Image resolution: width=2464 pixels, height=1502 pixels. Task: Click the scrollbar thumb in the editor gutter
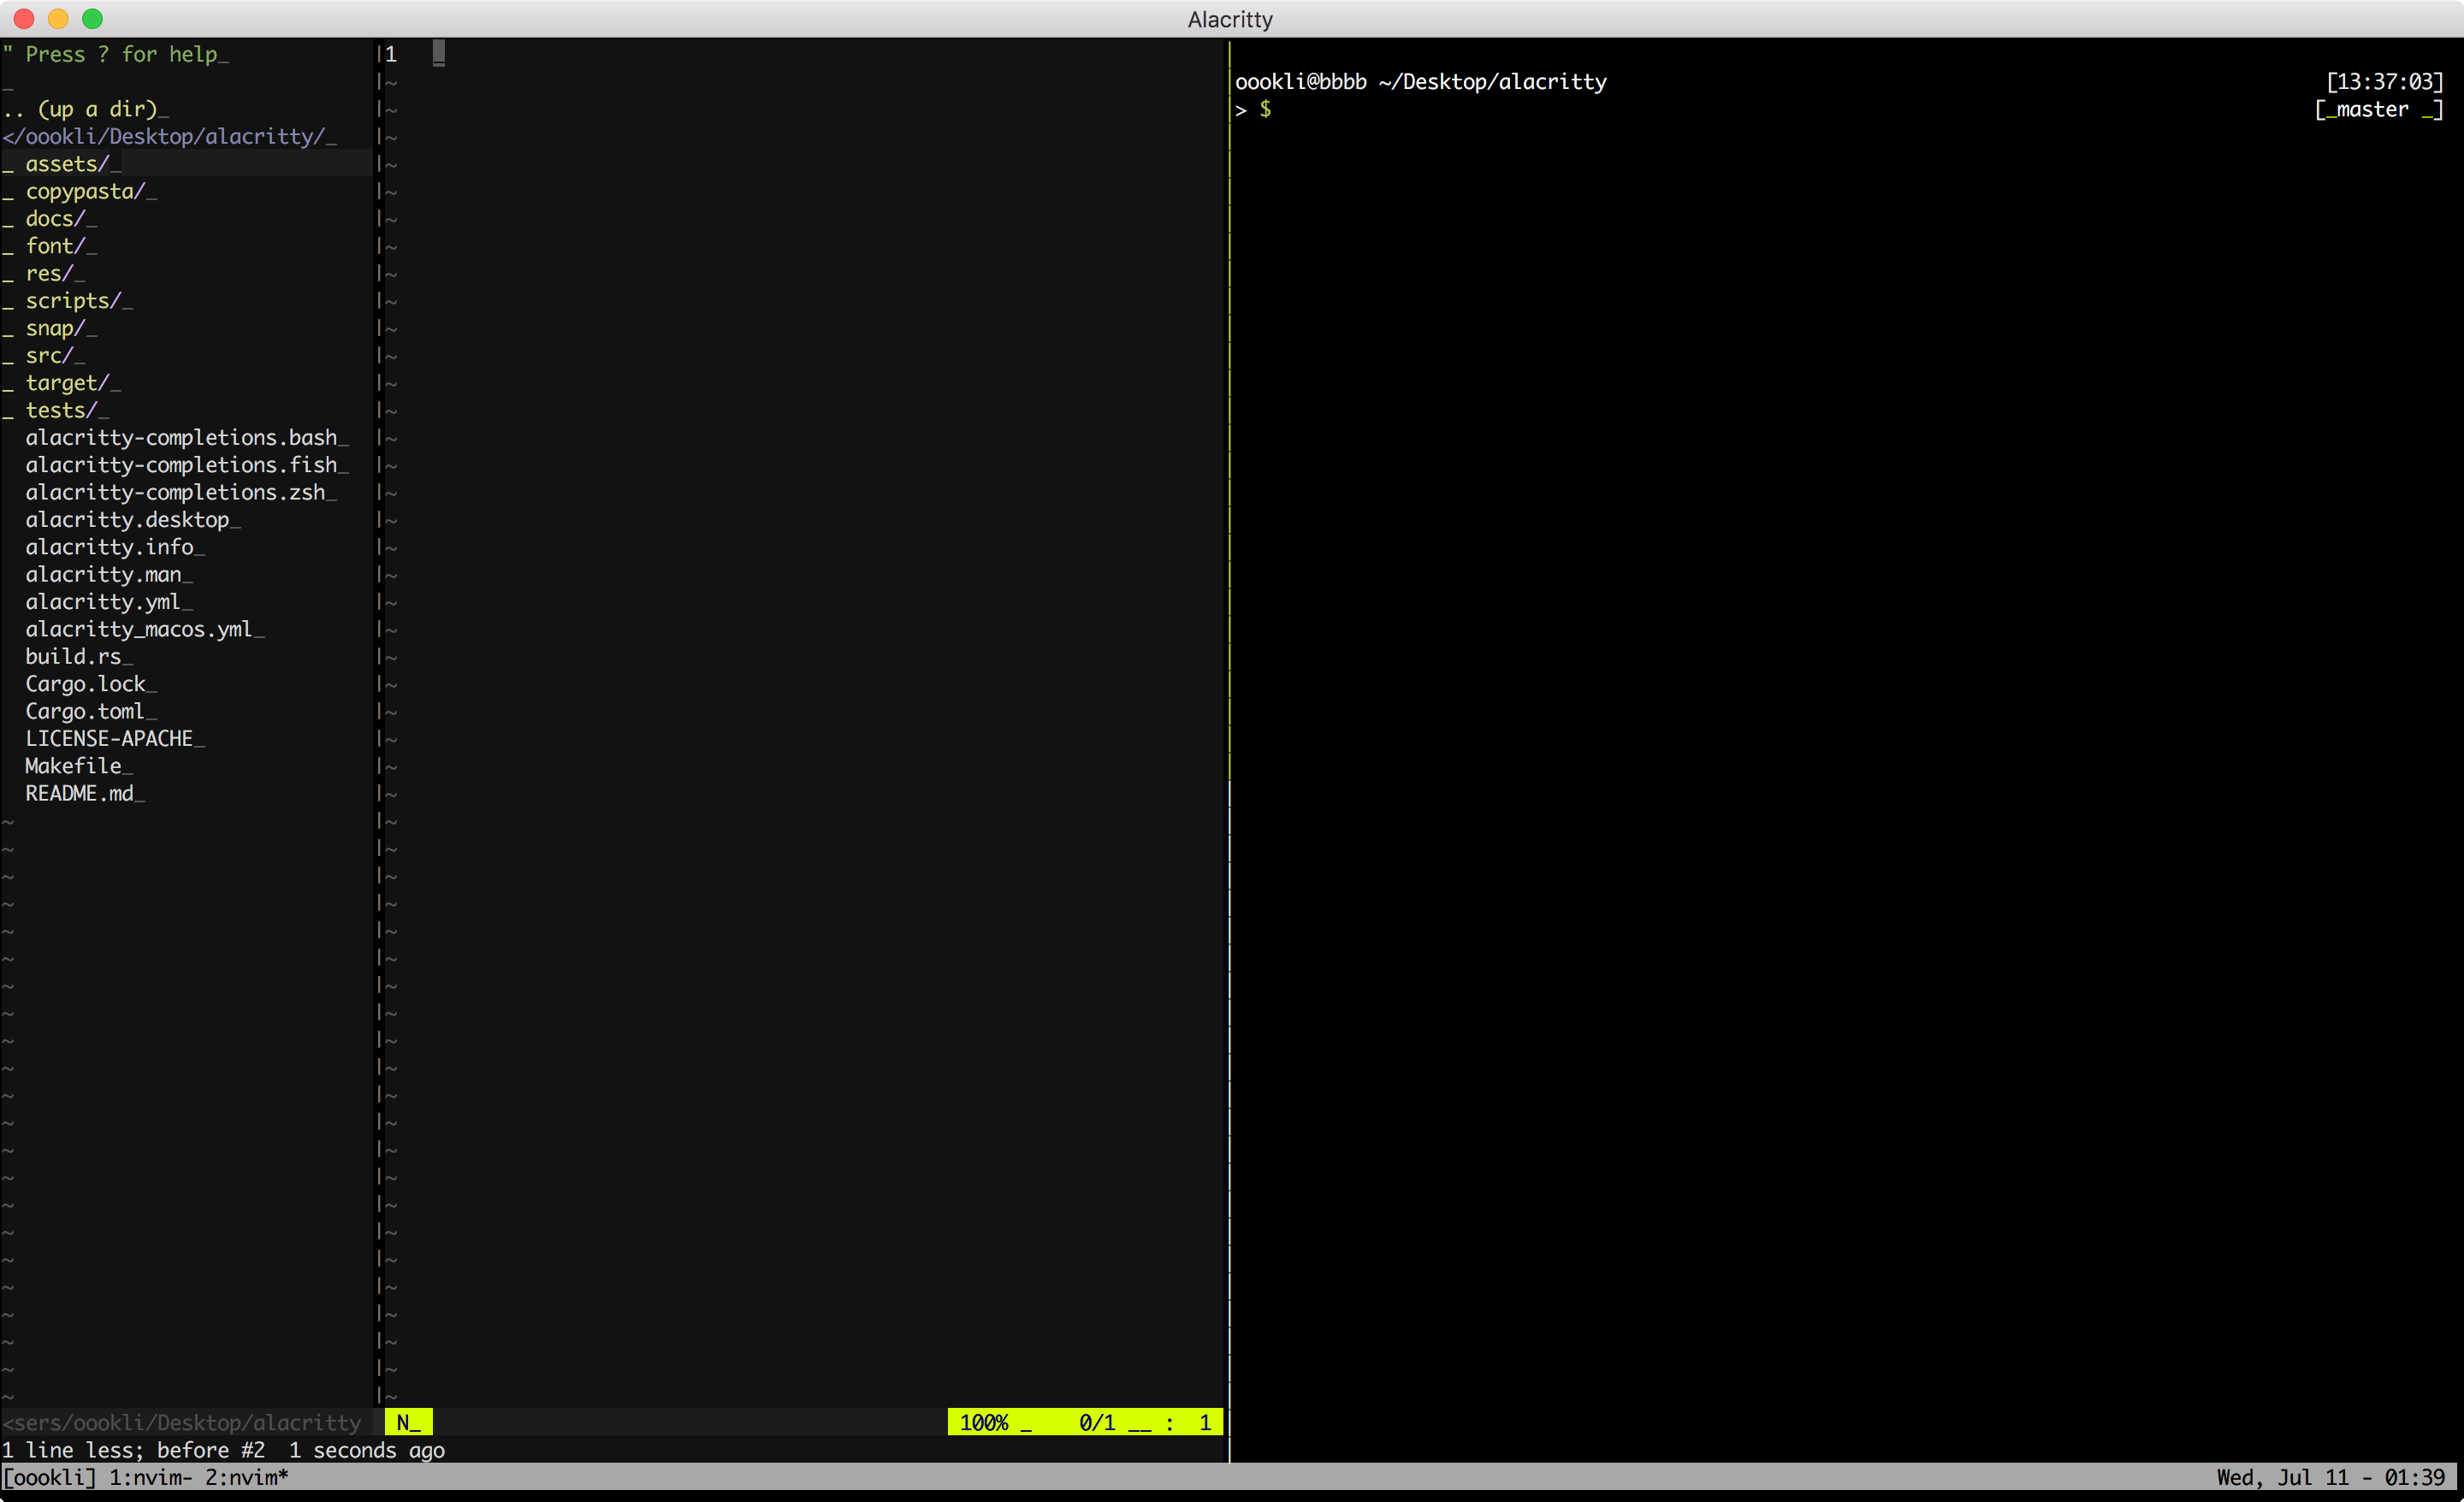pos(439,54)
